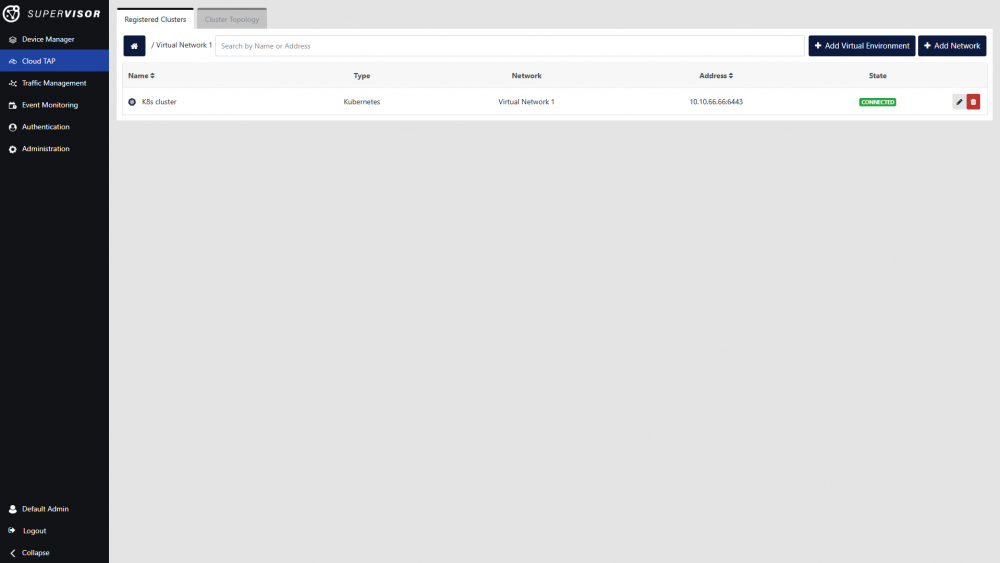1000x563 pixels.
Task: Click the Add Network button
Action: [951, 46]
